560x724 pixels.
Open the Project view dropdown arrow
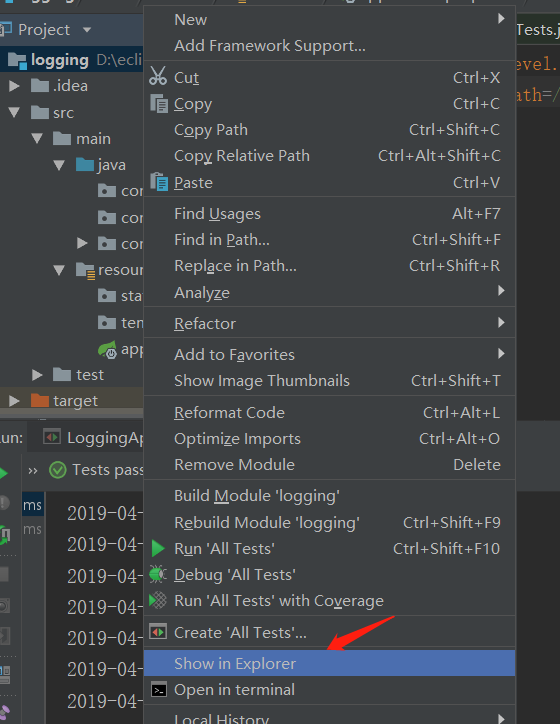click(x=87, y=30)
